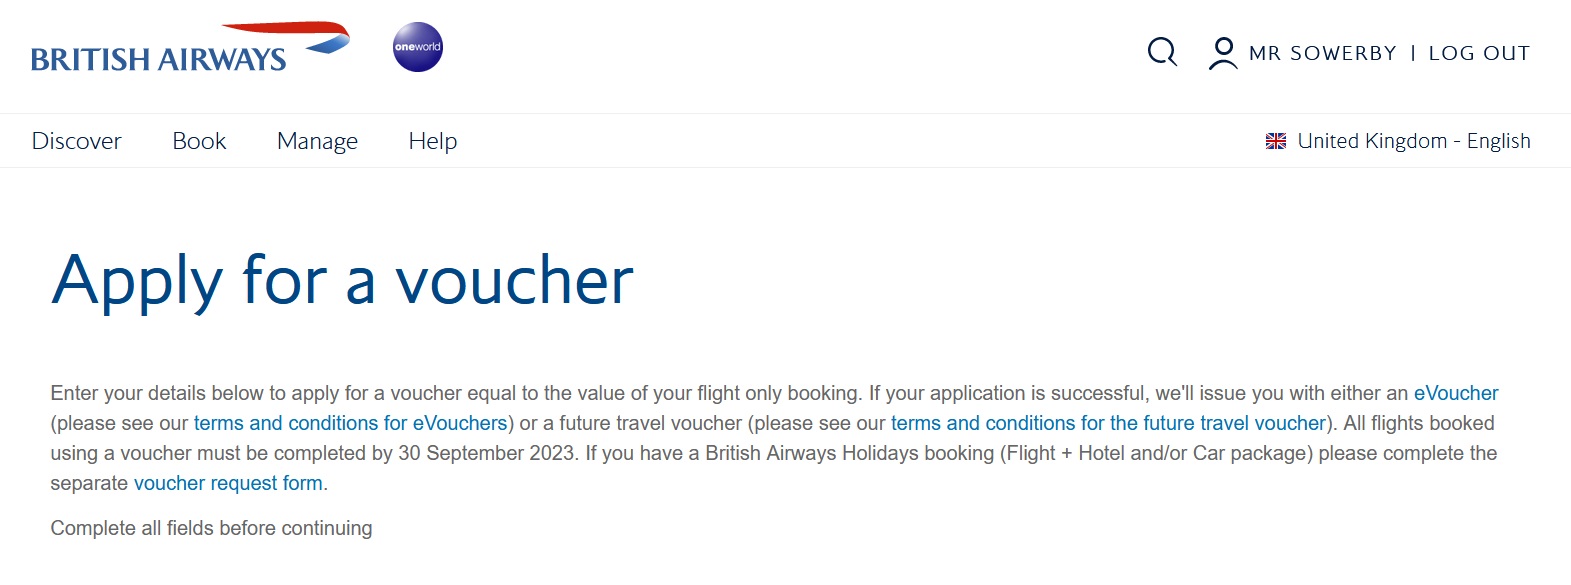Screen dimensions: 1571x585
Task: Open the separate voucher request form link
Action: point(228,483)
